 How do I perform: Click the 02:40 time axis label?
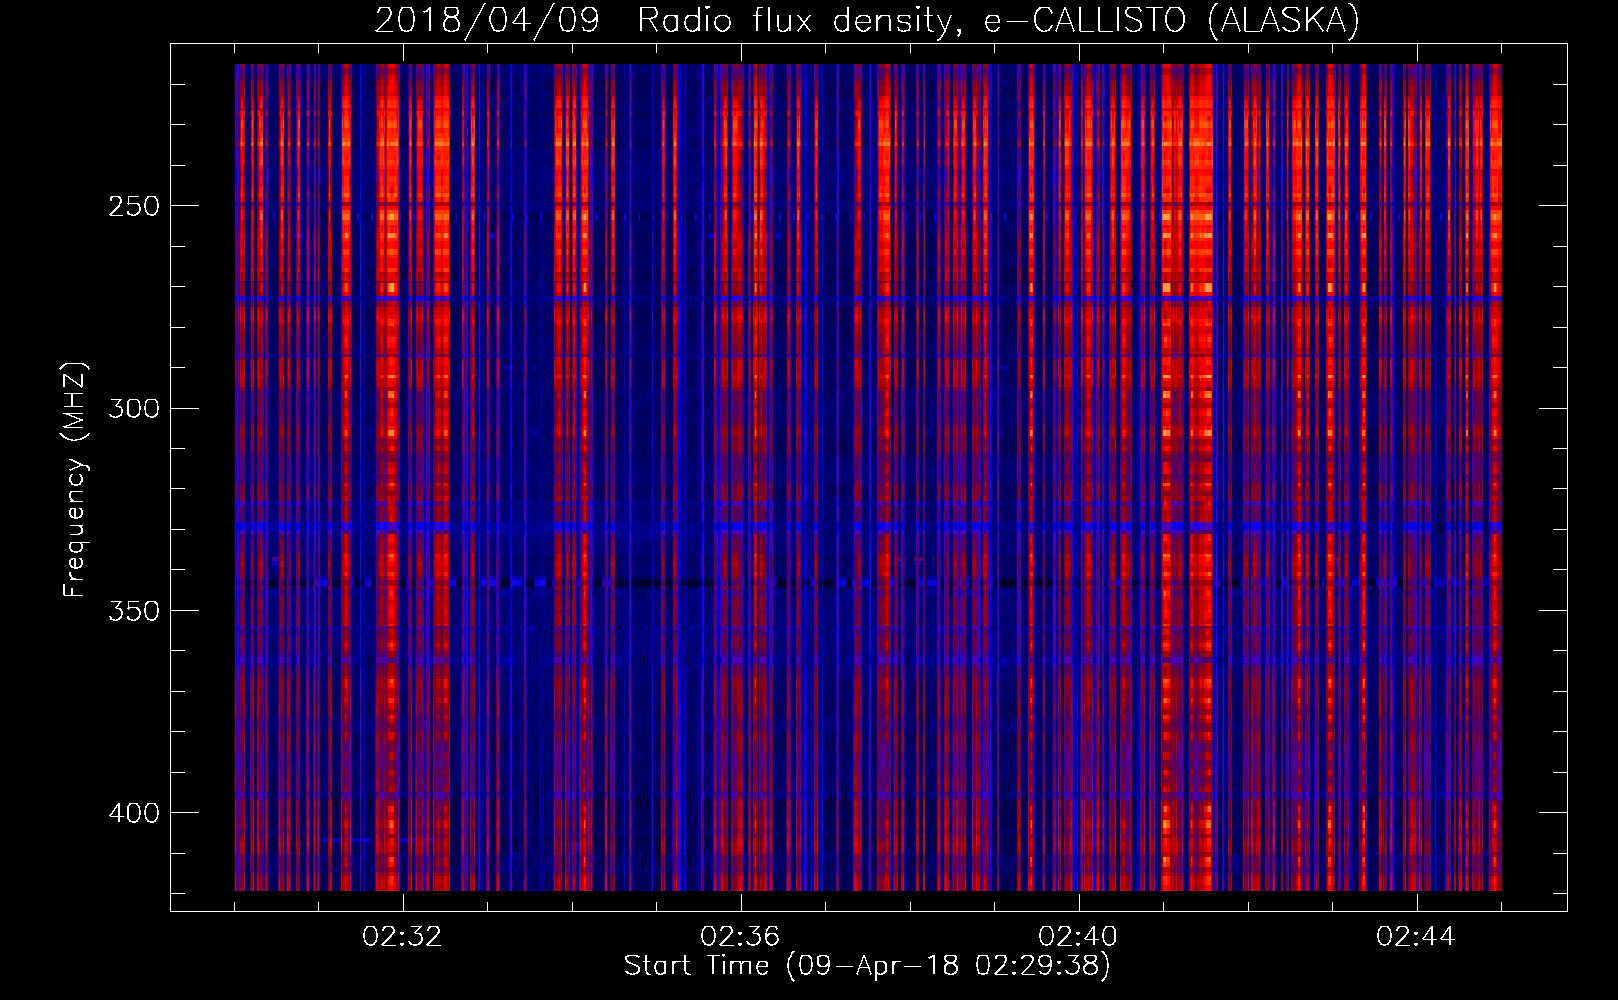click(1078, 937)
